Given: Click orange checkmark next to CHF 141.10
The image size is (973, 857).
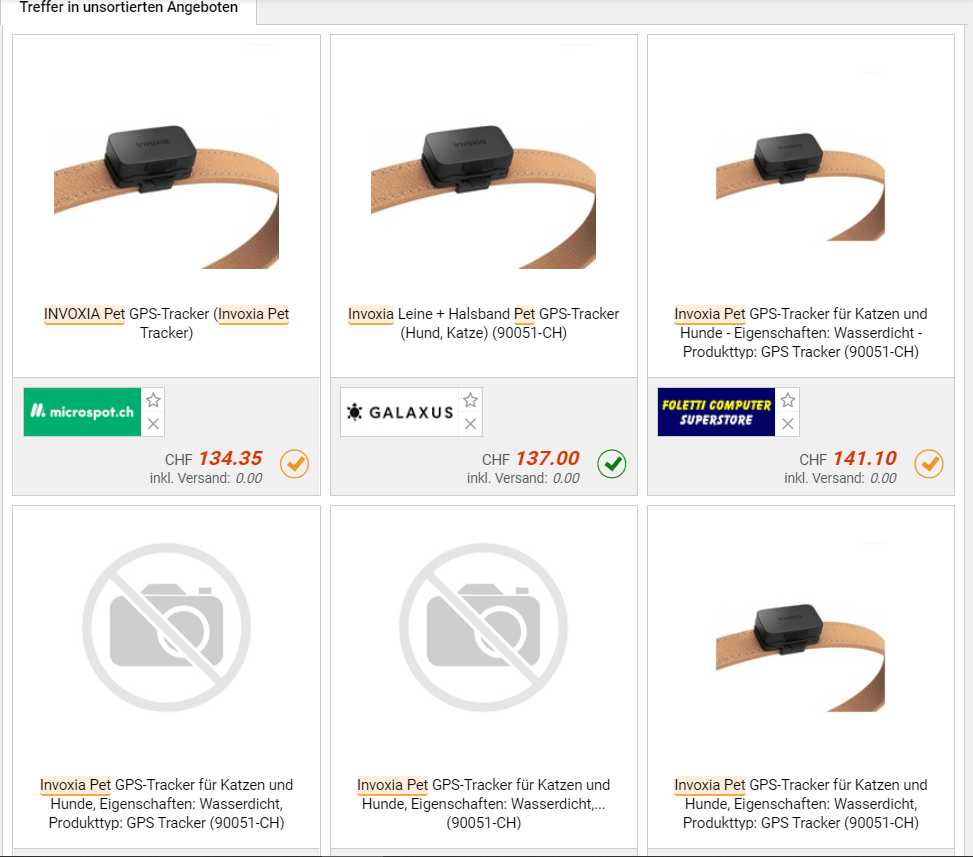Looking at the screenshot, I should tap(929, 464).
